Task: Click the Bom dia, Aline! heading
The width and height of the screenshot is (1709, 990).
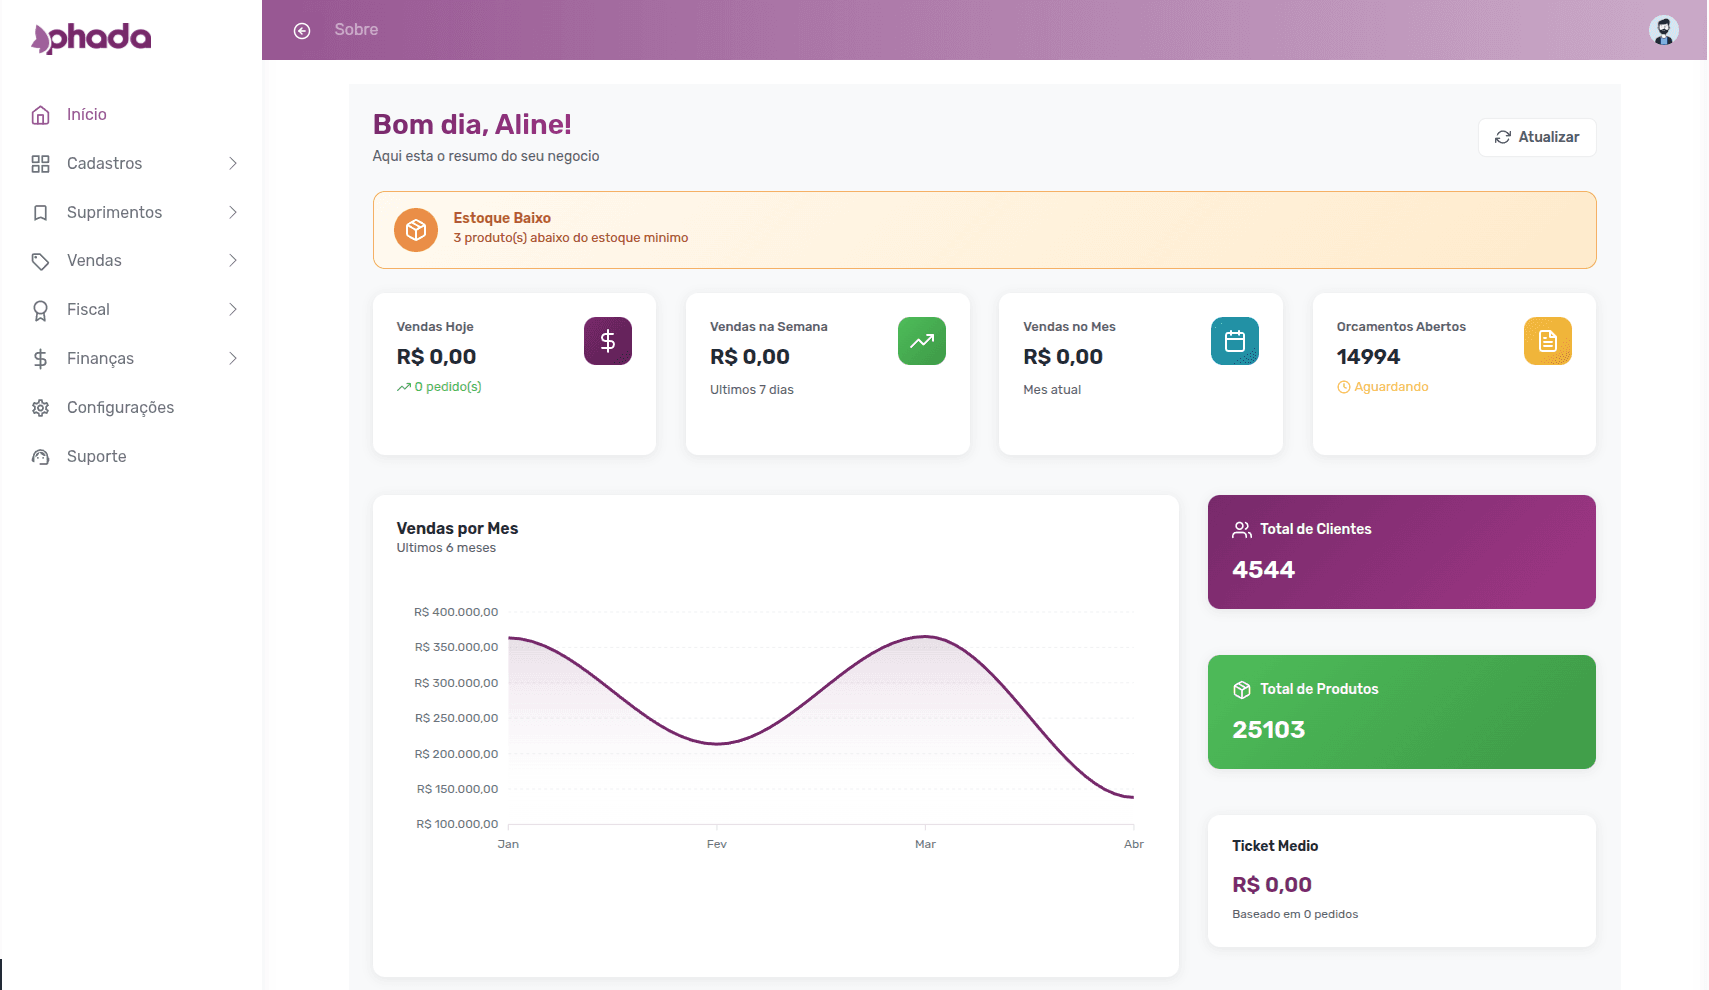Action: pyautogui.click(x=472, y=125)
